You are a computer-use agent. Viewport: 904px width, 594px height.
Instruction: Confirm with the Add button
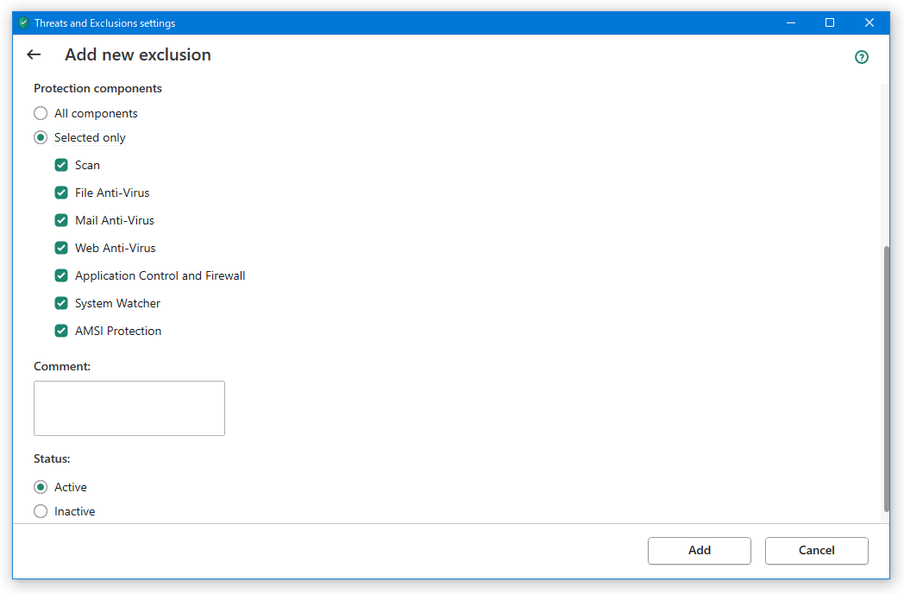pos(699,551)
